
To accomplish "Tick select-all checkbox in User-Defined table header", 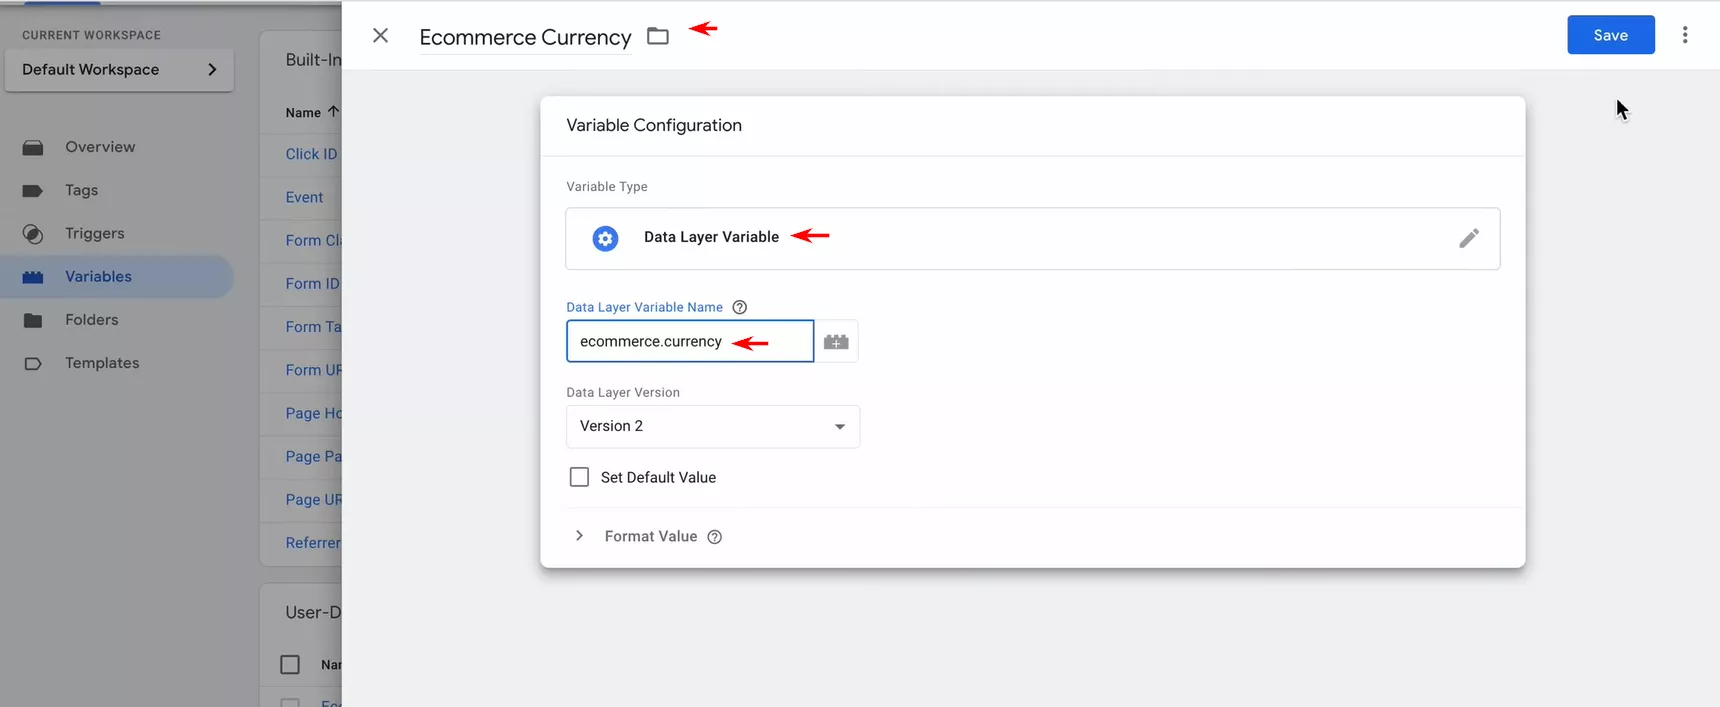I will click(x=290, y=665).
